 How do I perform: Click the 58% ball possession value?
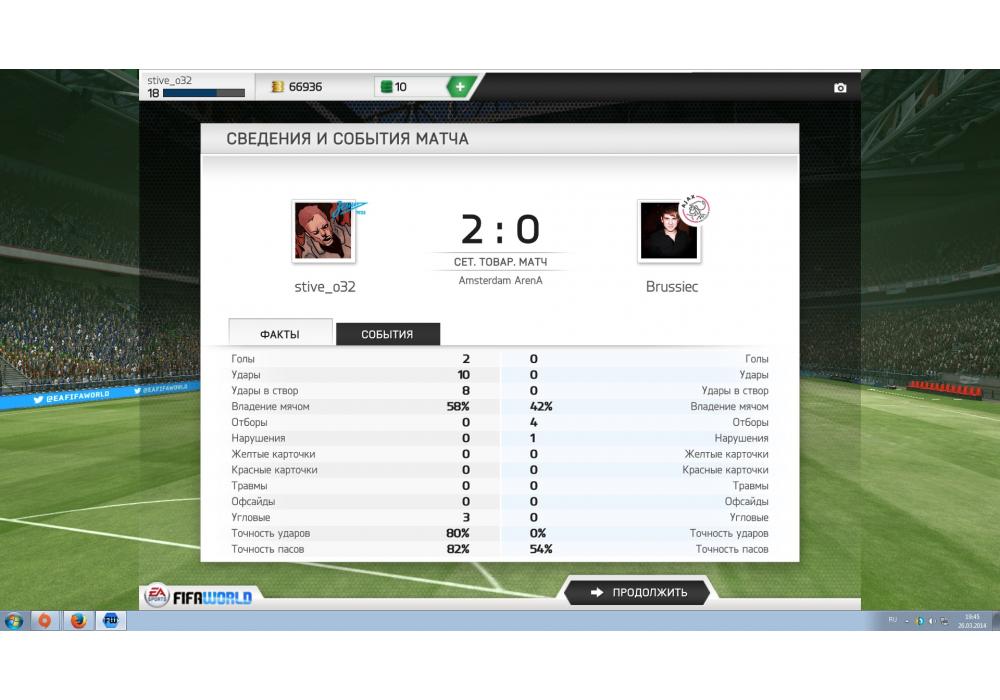(x=458, y=406)
